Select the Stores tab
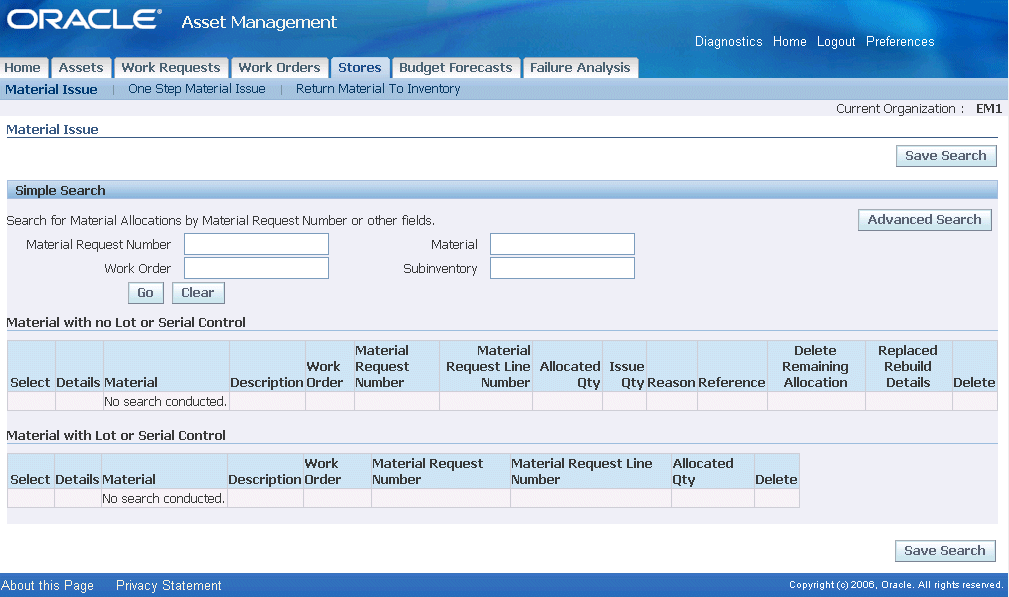This screenshot has width=1009, height=597. coord(360,68)
